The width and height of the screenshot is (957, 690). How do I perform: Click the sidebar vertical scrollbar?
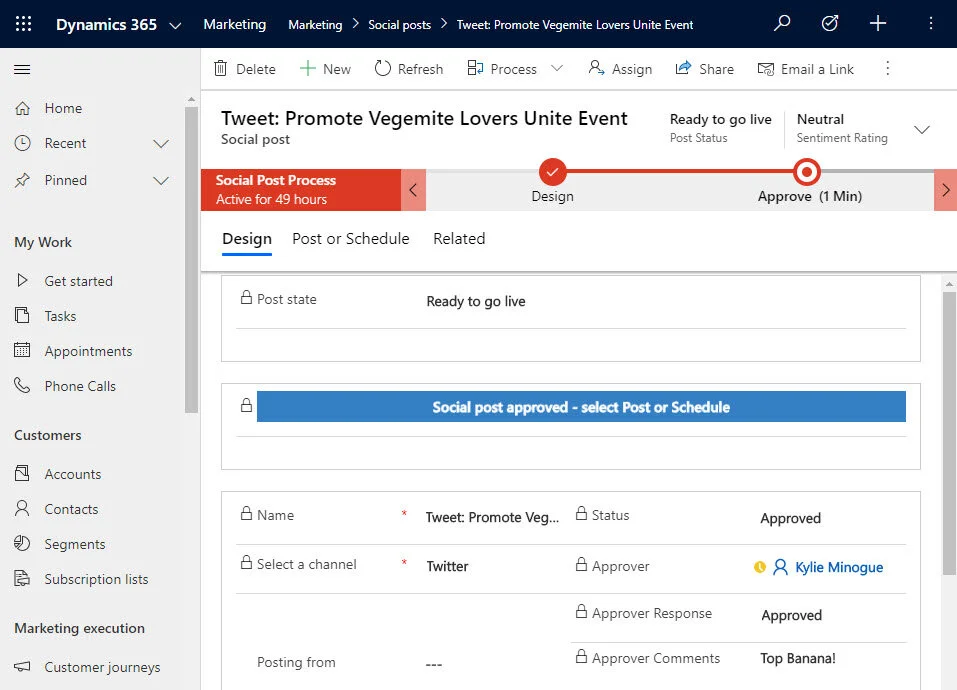(192, 260)
